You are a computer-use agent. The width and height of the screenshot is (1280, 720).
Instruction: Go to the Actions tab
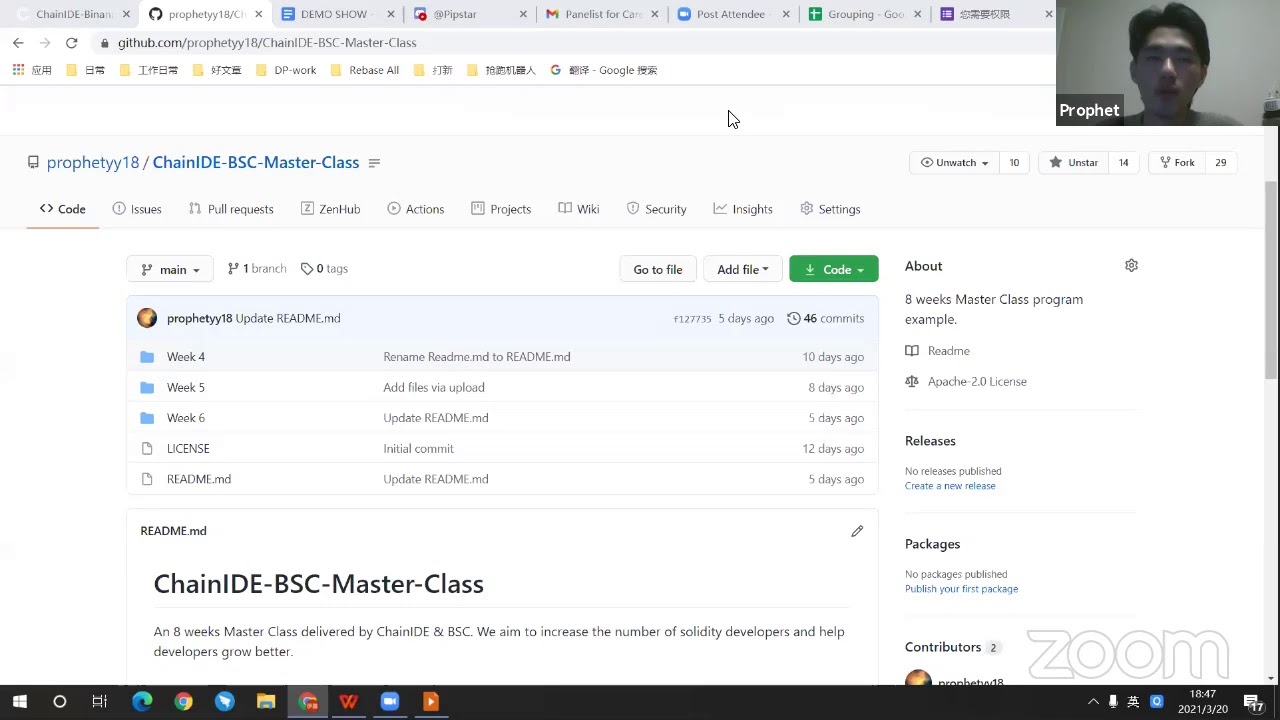pyautogui.click(x=415, y=209)
